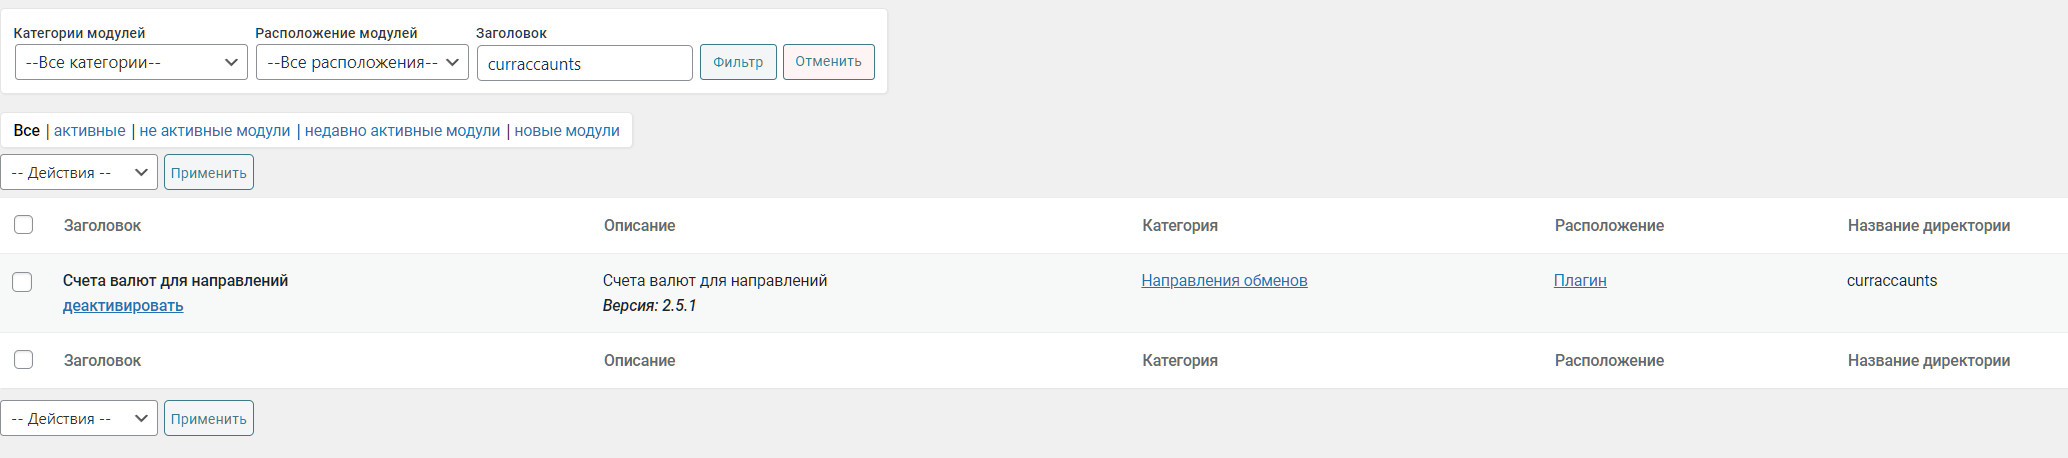Image resolution: width=2068 pixels, height=458 pixels.
Task: Check the Счета валют для направлений row checkbox
Action: coord(22,282)
